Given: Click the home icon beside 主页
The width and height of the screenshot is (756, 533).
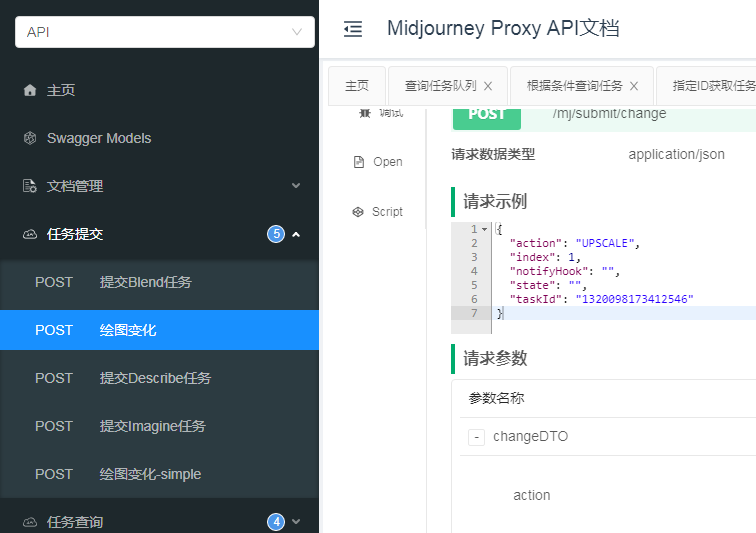Looking at the screenshot, I should [x=30, y=90].
